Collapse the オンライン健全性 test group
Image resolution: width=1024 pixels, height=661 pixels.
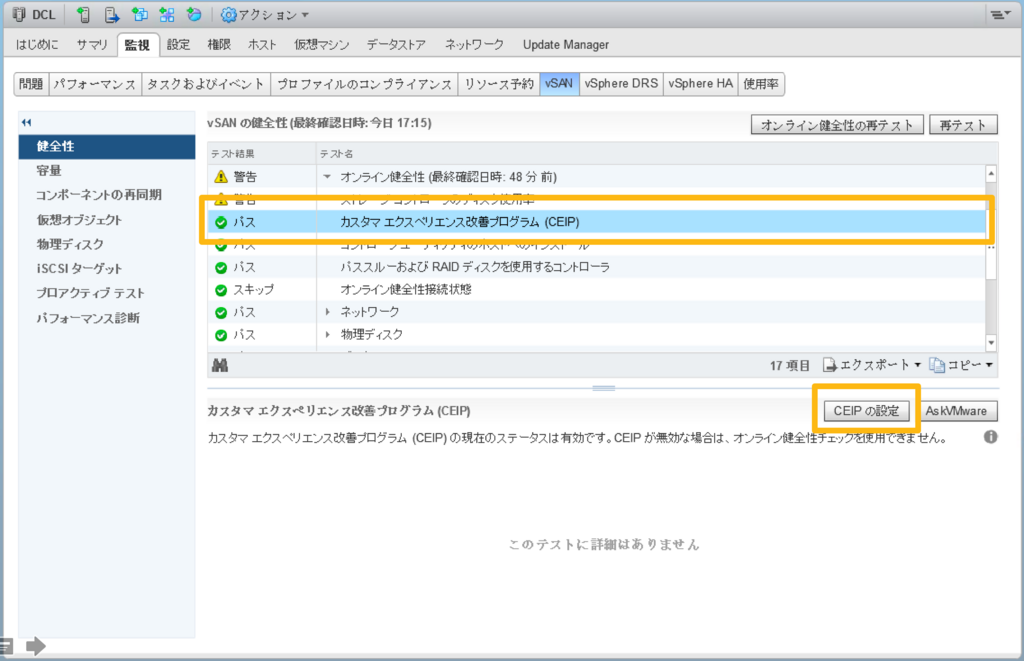click(x=327, y=177)
